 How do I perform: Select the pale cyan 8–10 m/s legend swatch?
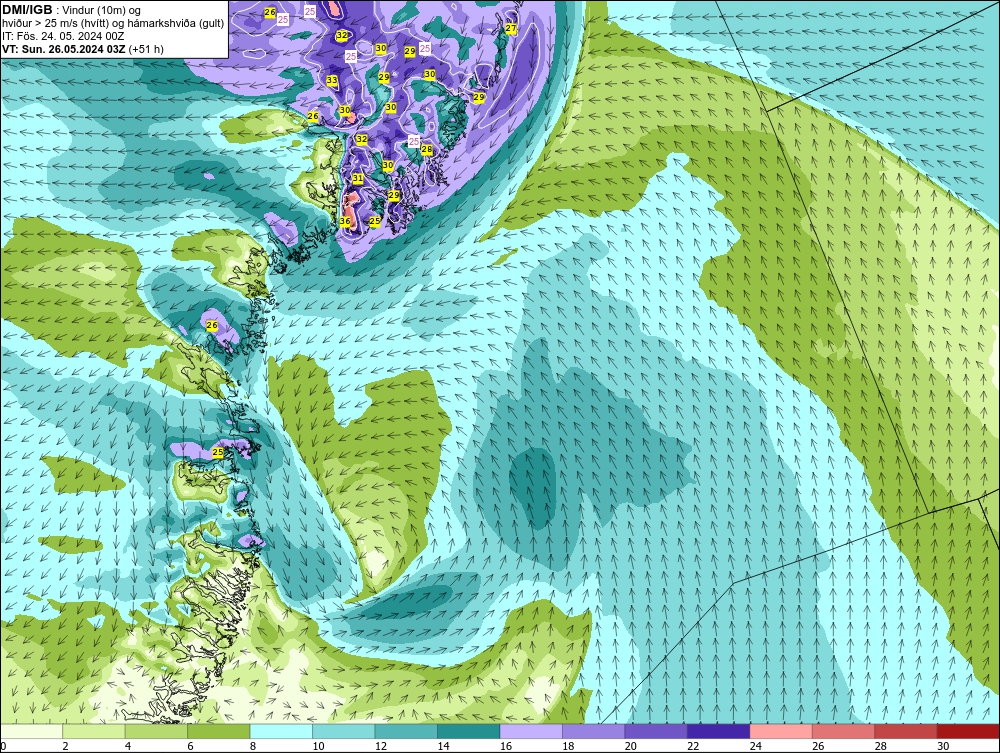[281, 731]
